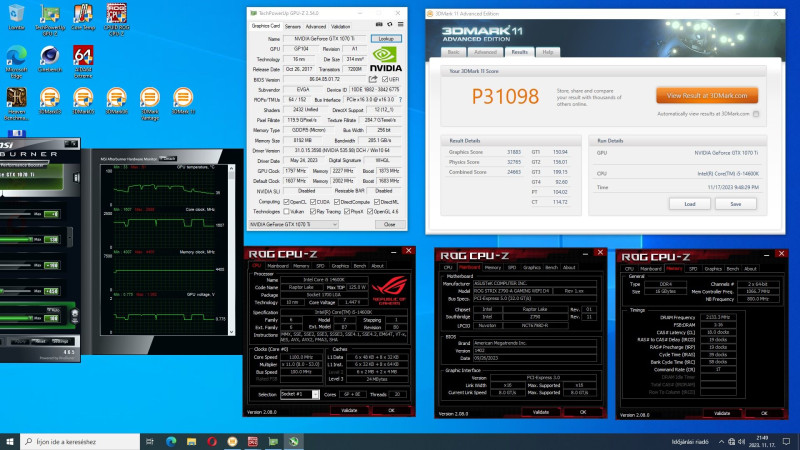Click View Result at 3DMark.com button
The image size is (800, 450).
click(707, 95)
